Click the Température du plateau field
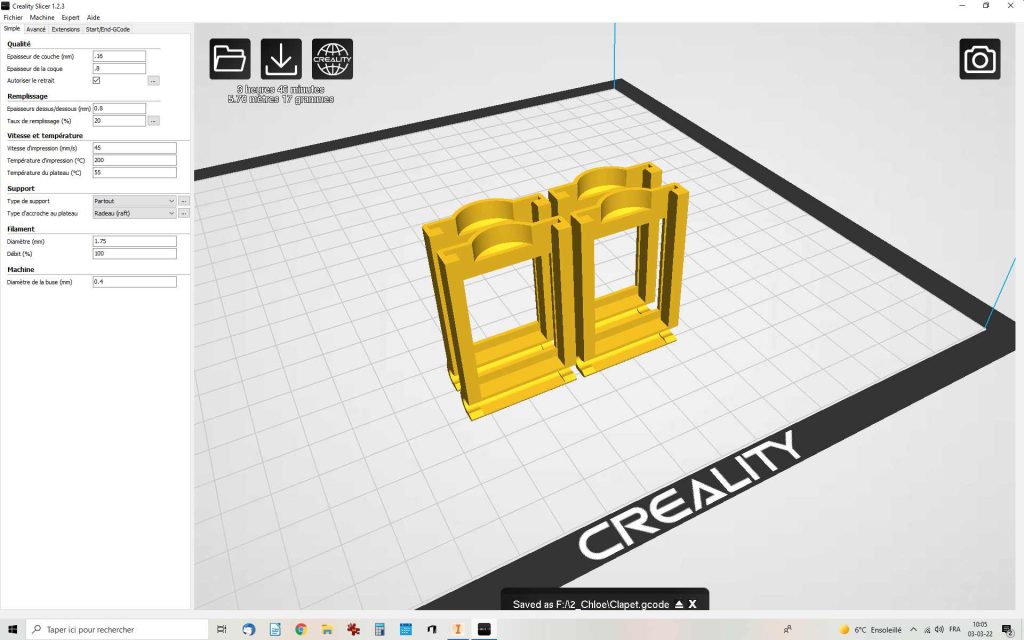1024x640 pixels. click(135, 172)
